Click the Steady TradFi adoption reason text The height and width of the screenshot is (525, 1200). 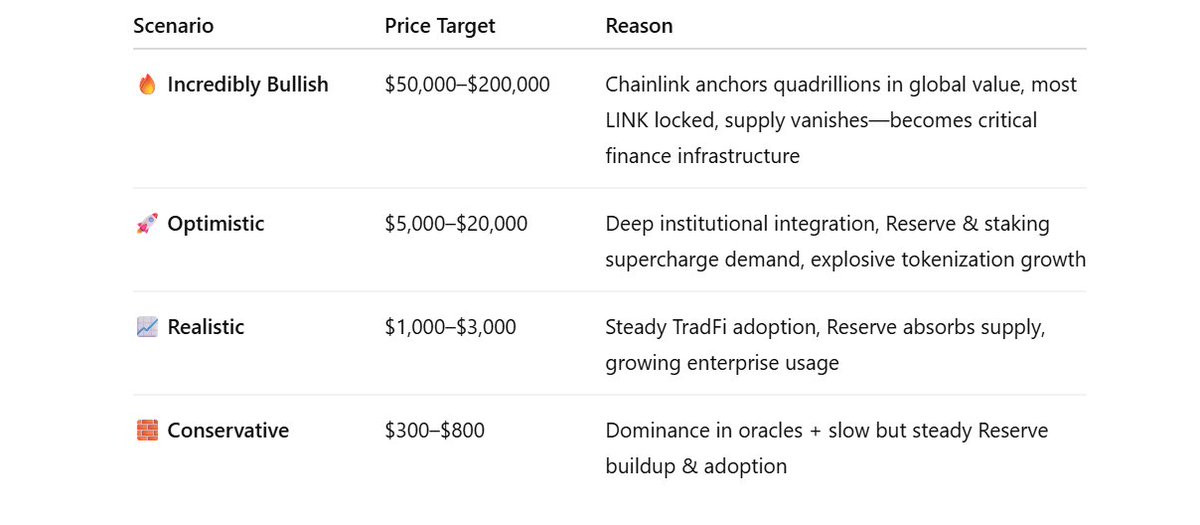click(x=825, y=345)
